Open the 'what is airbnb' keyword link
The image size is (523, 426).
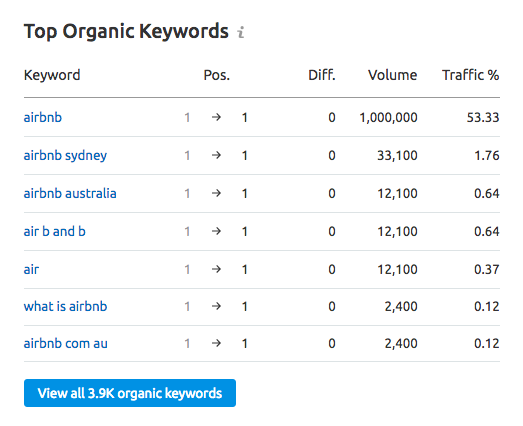tap(65, 307)
